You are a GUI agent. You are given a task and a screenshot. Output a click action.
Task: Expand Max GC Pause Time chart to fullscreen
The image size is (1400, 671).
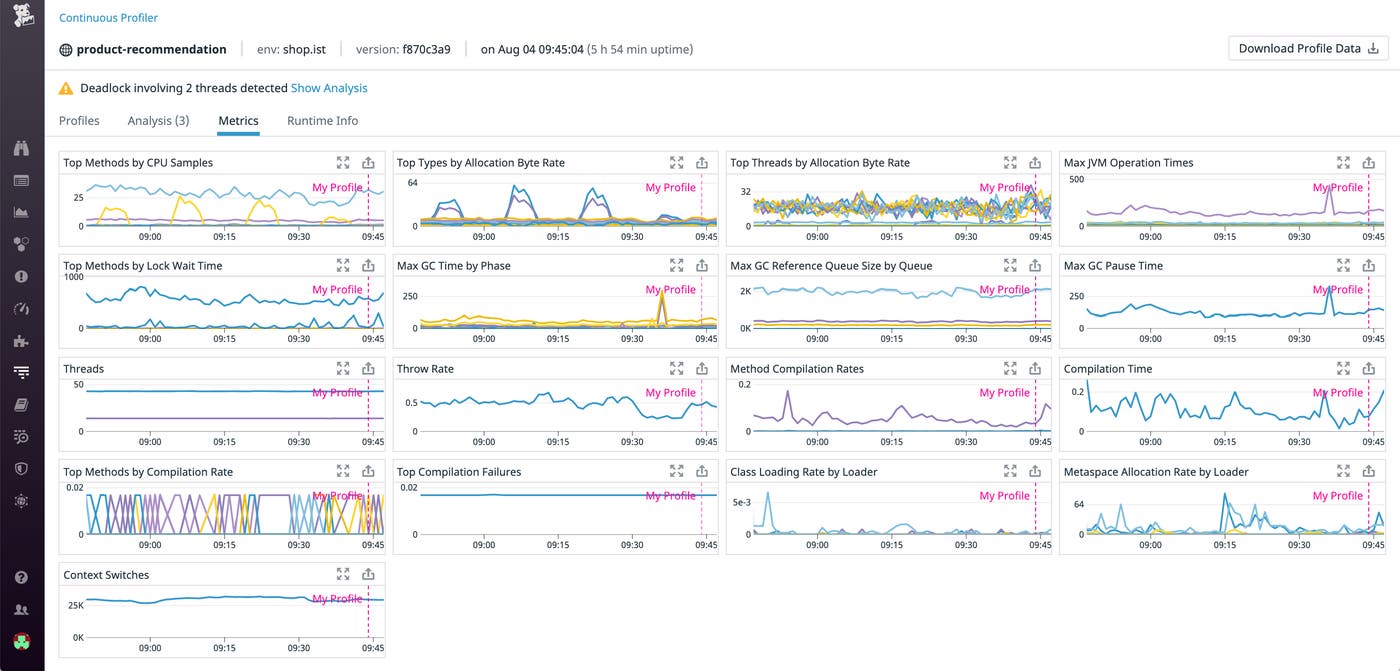pos(1343,265)
